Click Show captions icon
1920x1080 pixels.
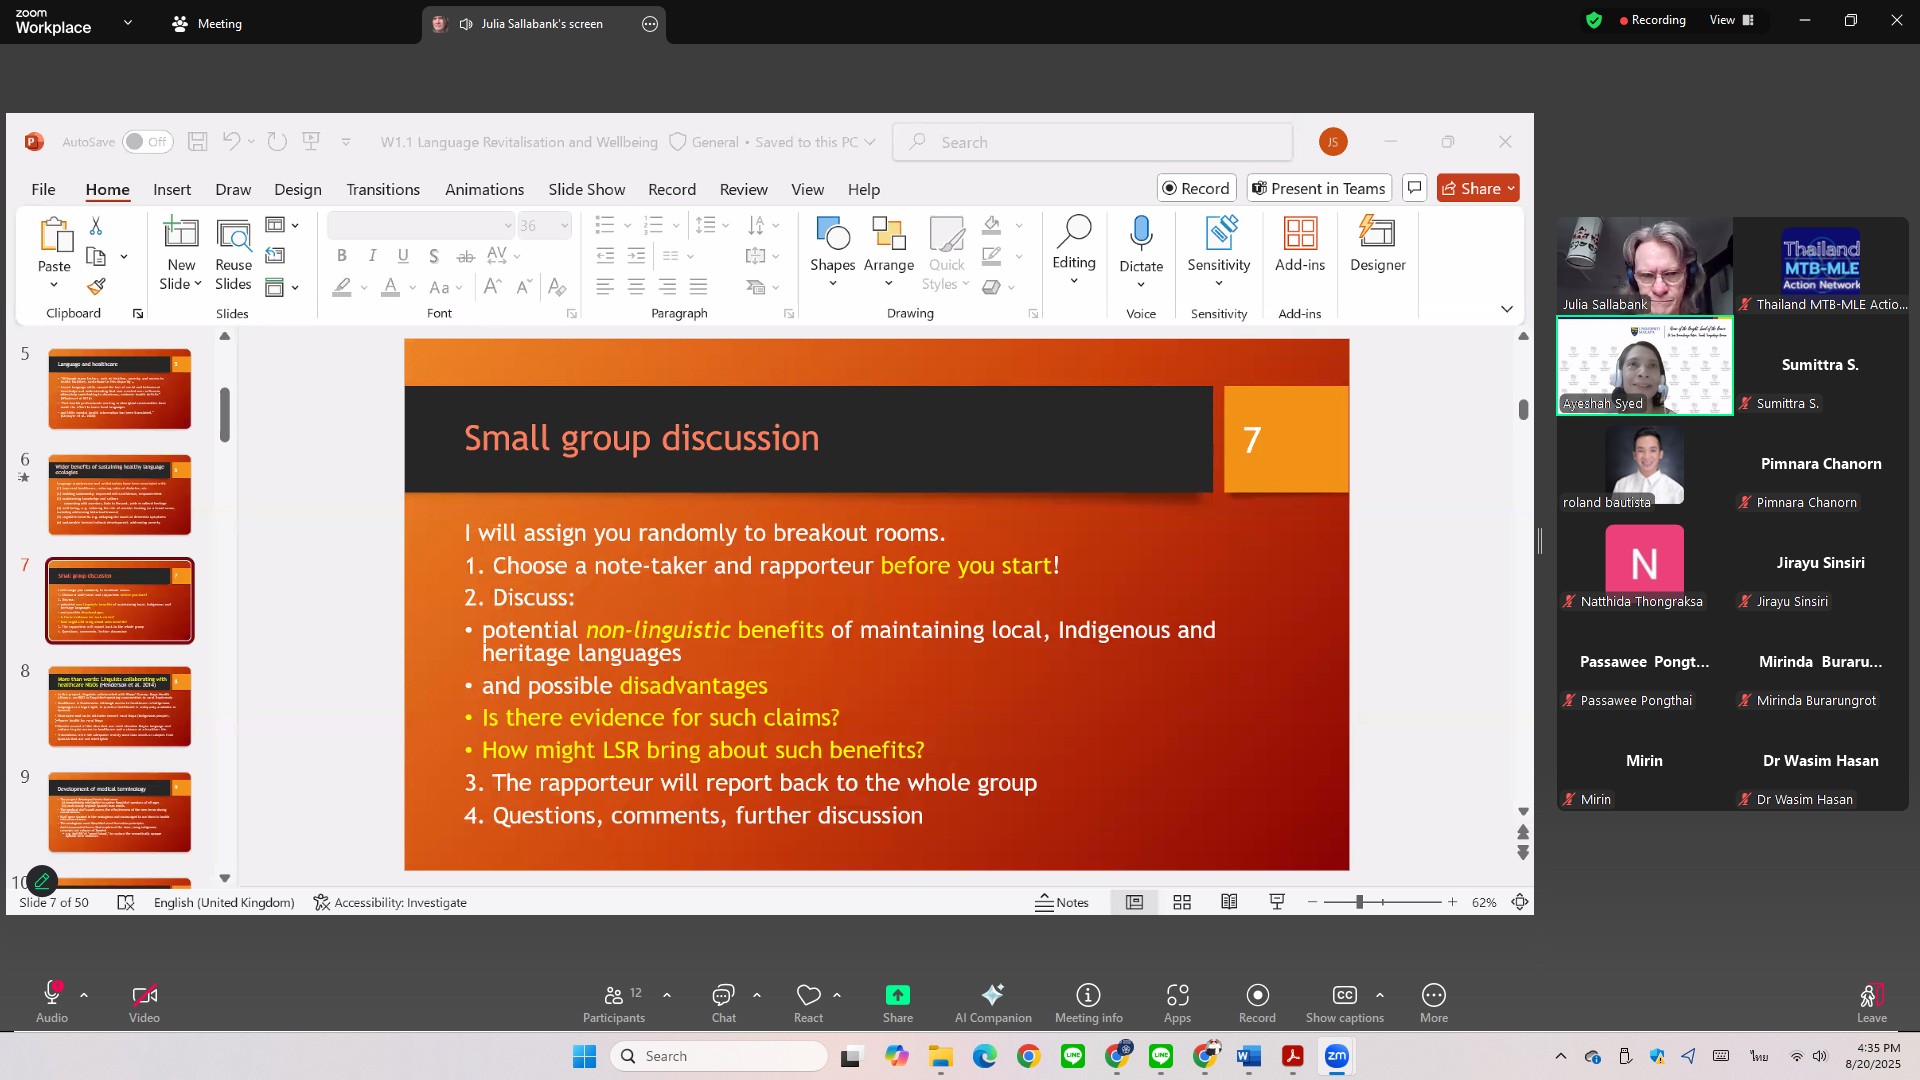pyautogui.click(x=1344, y=995)
